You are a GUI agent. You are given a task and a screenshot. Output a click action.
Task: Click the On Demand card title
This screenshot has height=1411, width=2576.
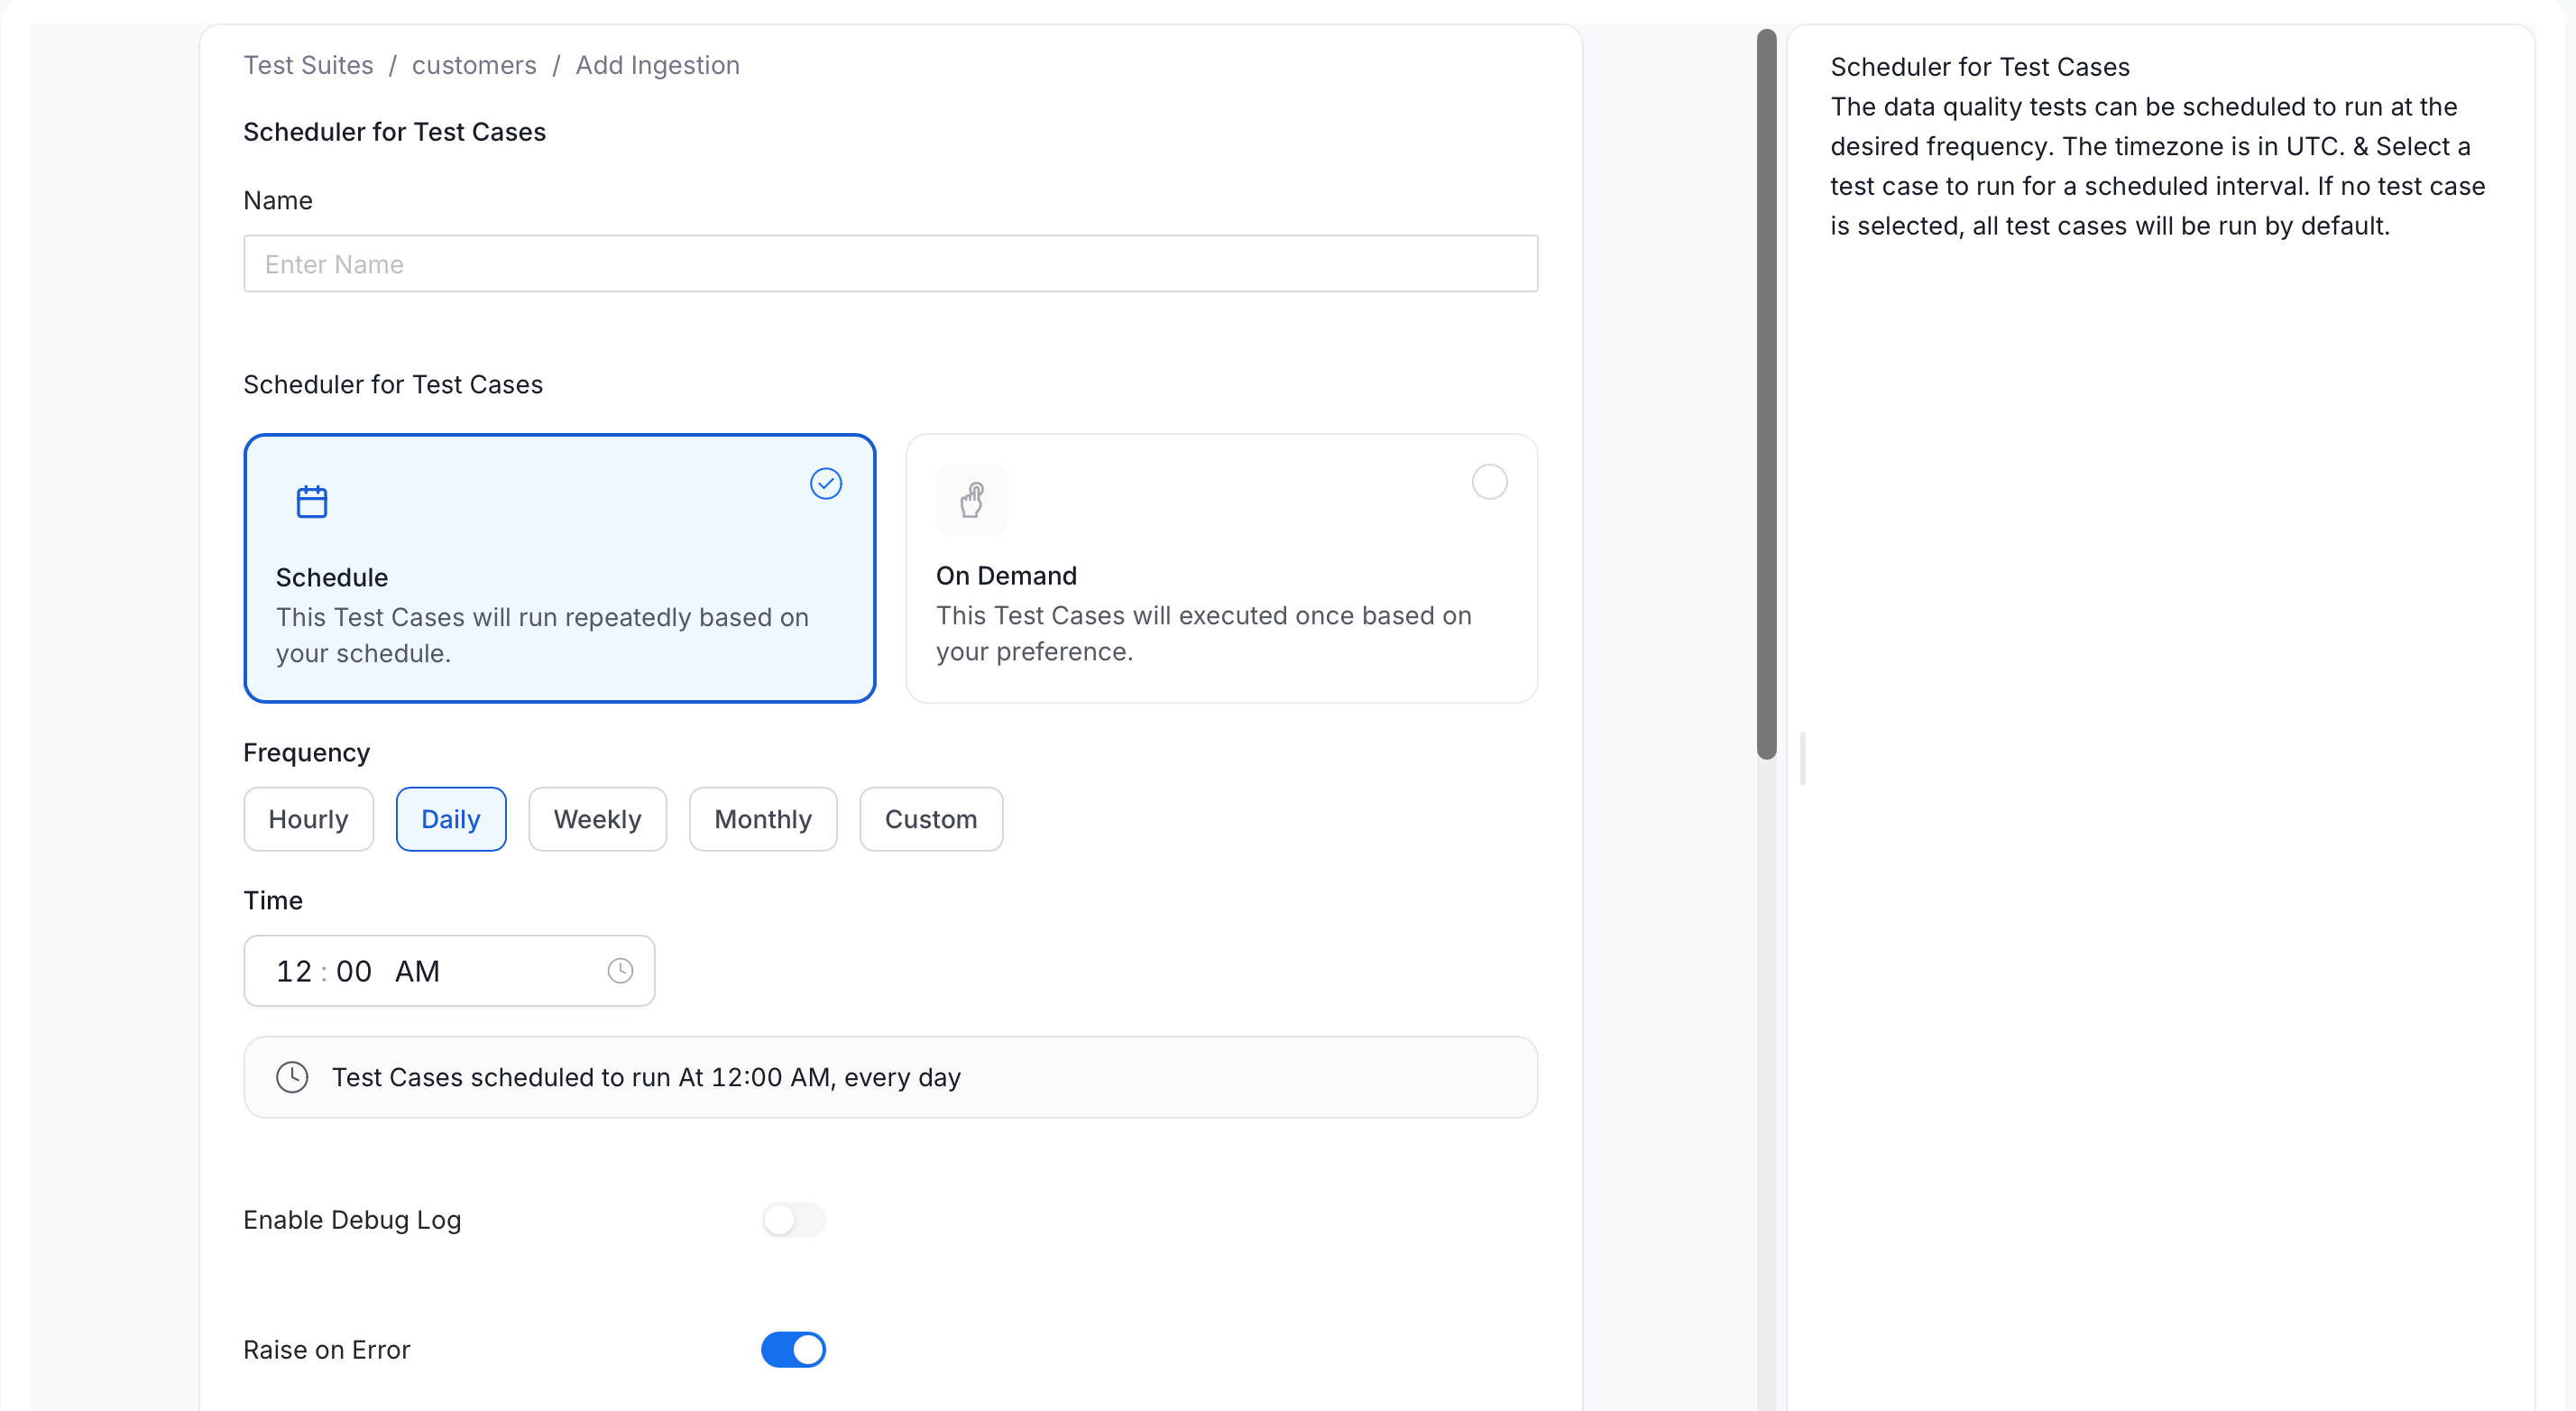(1006, 575)
